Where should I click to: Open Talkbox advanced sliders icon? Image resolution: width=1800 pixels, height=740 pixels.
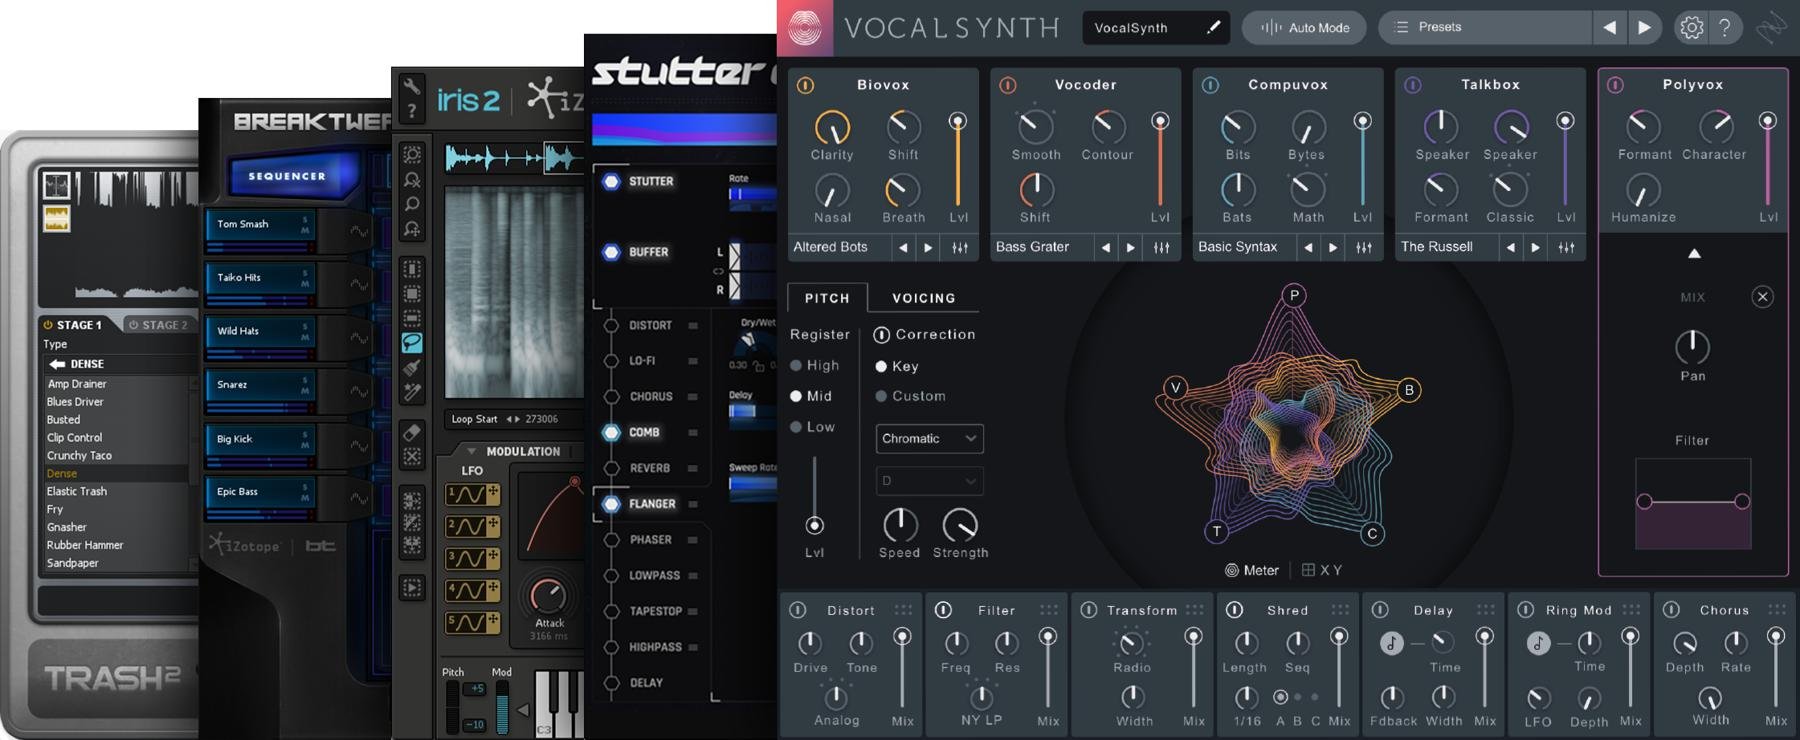pyautogui.click(x=1566, y=247)
